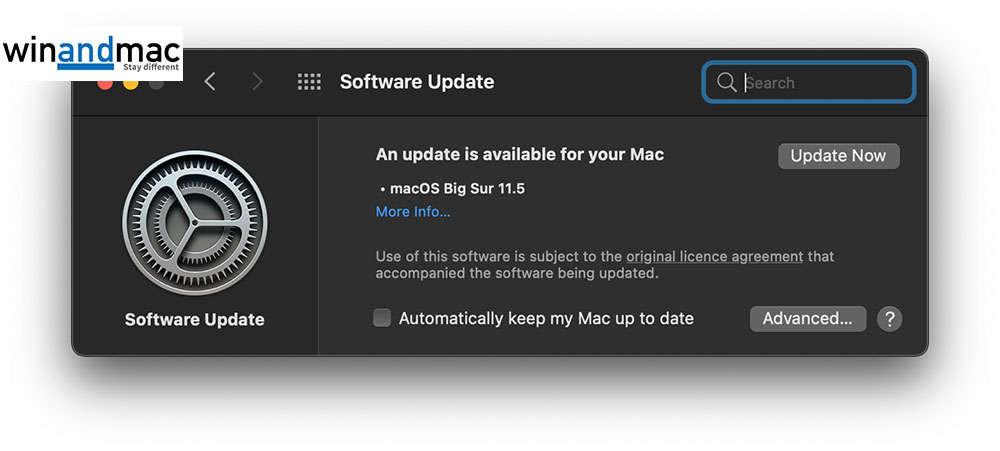Screen dimensions: 1000x451
Task: Focus the Search text field
Action: pyautogui.click(x=820, y=82)
